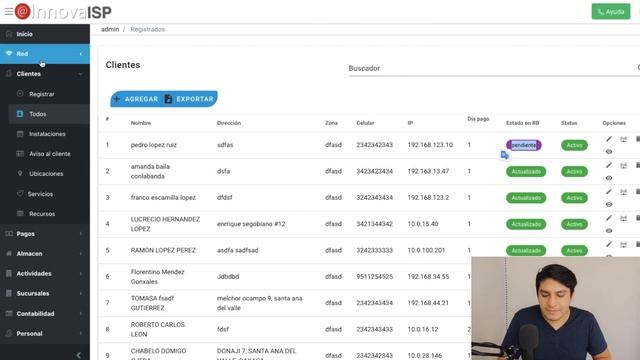Click the network icon in amanda baila row
Screen dimensions: 640x360
pyautogui.click(x=623, y=165)
